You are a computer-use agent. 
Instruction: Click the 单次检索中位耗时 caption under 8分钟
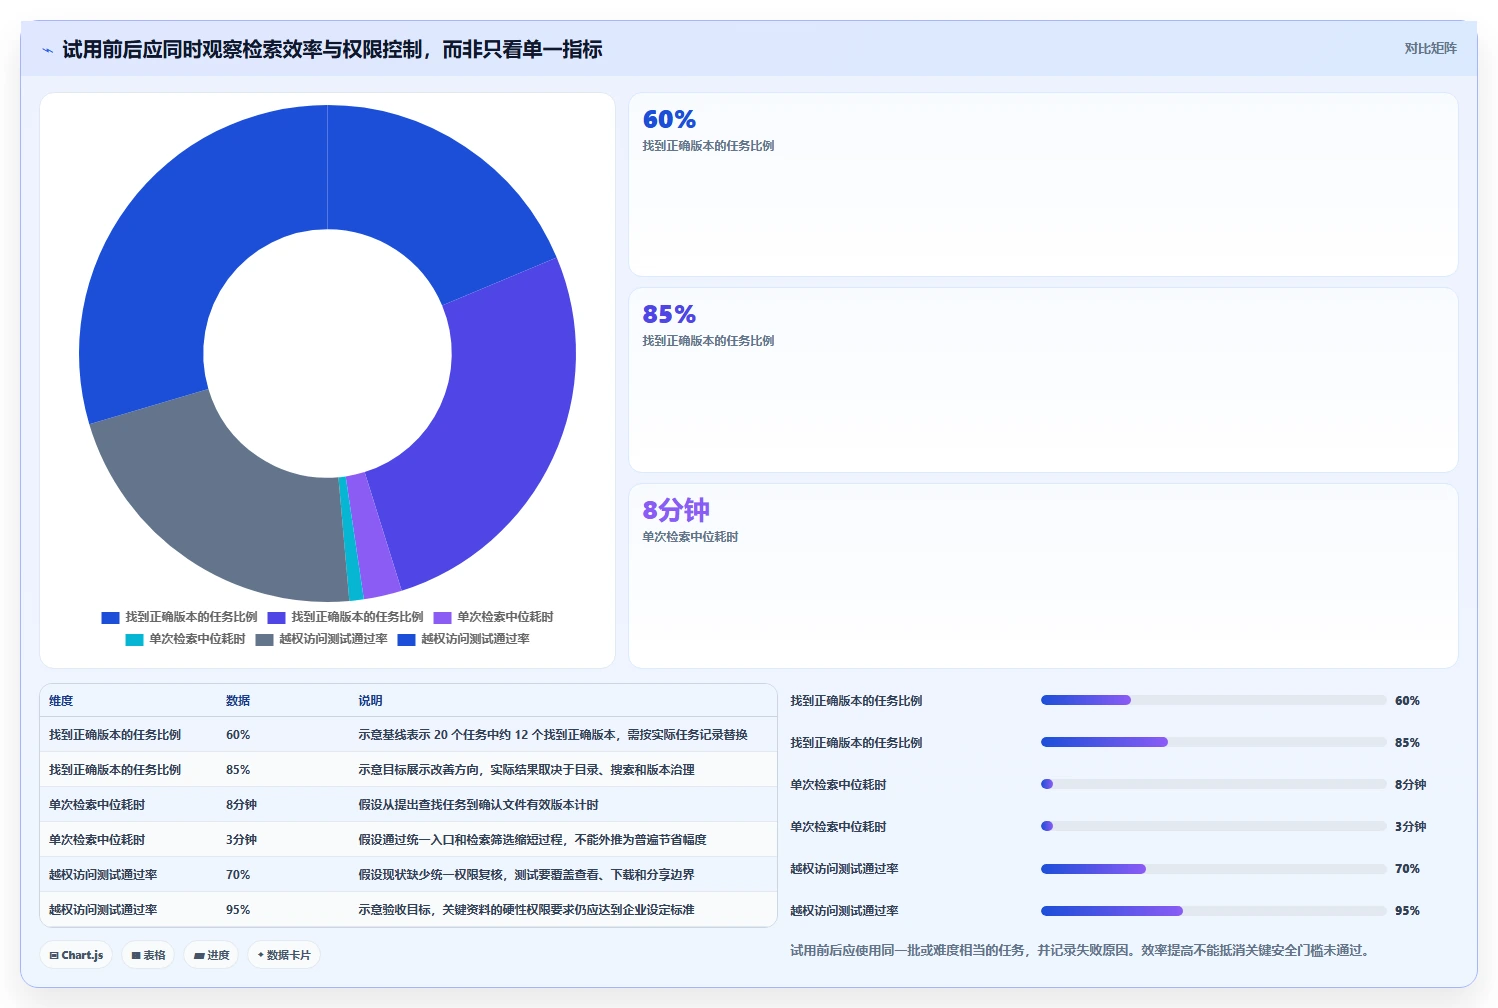point(690,537)
